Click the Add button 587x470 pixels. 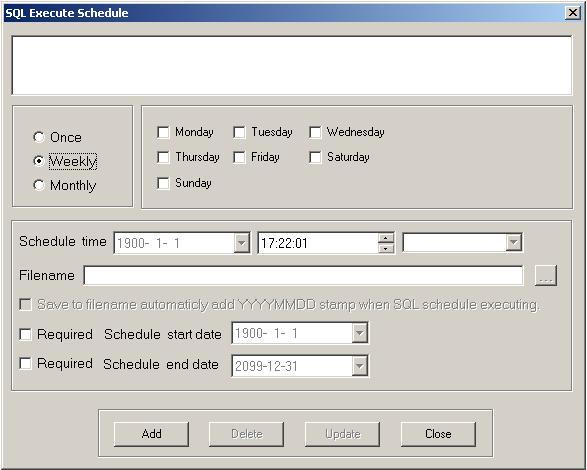click(151, 434)
